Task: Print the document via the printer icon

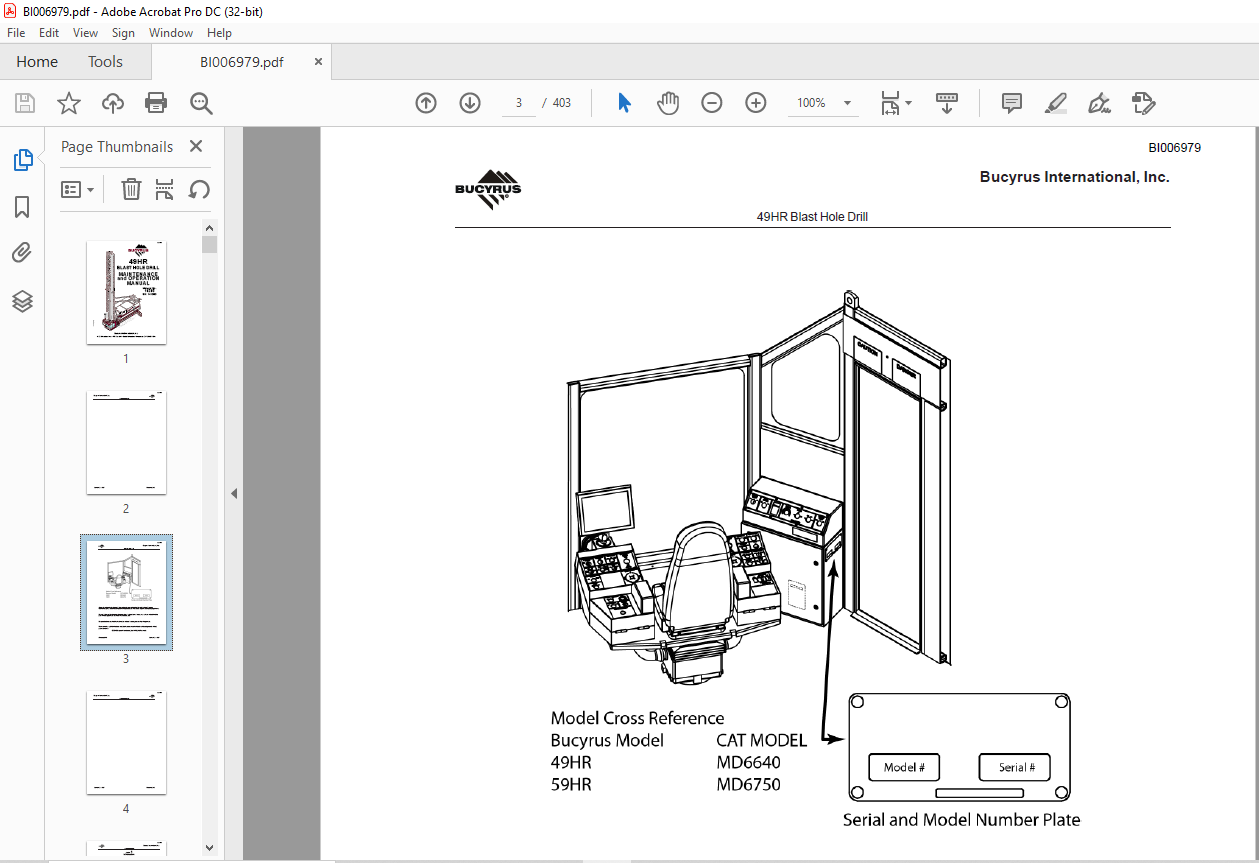Action: (156, 103)
